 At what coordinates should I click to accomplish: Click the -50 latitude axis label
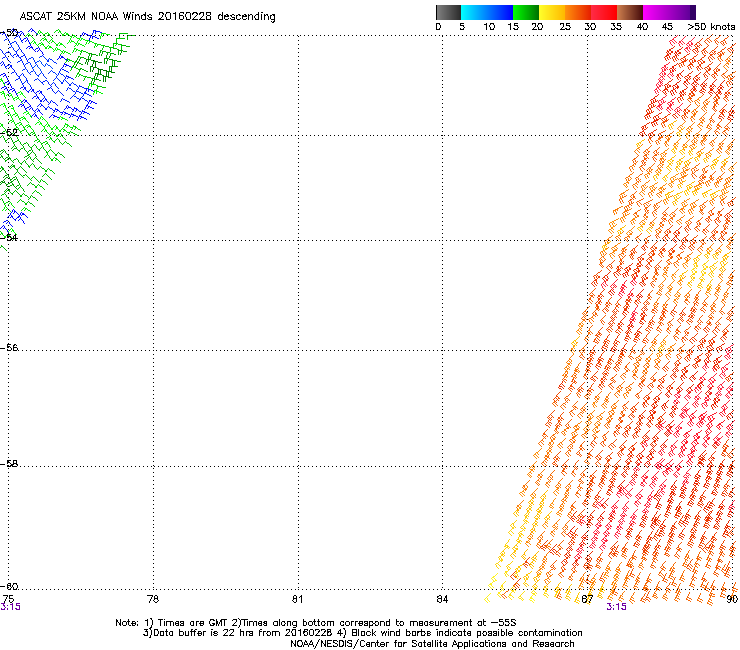(9, 33)
